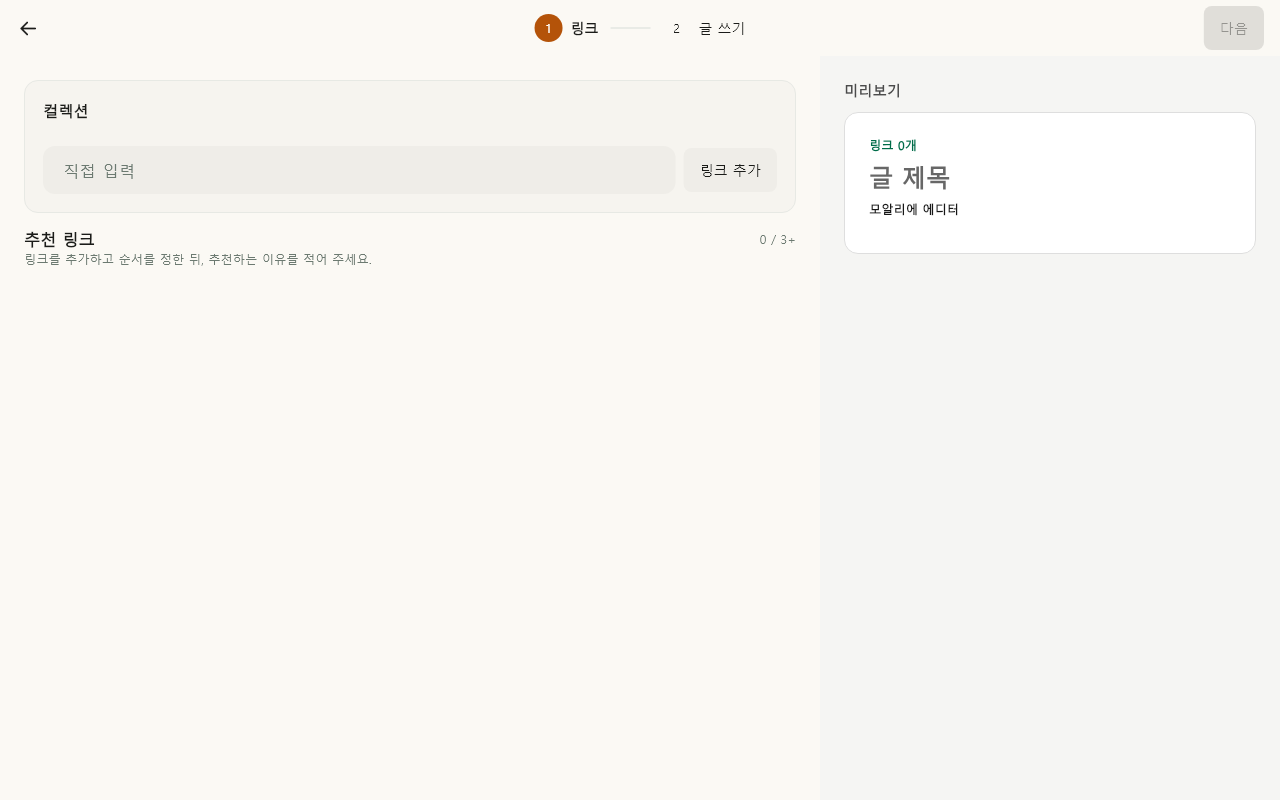The image size is (1280, 800).
Task: Click the instruction text under 추천 링크
Action: (198, 259)
